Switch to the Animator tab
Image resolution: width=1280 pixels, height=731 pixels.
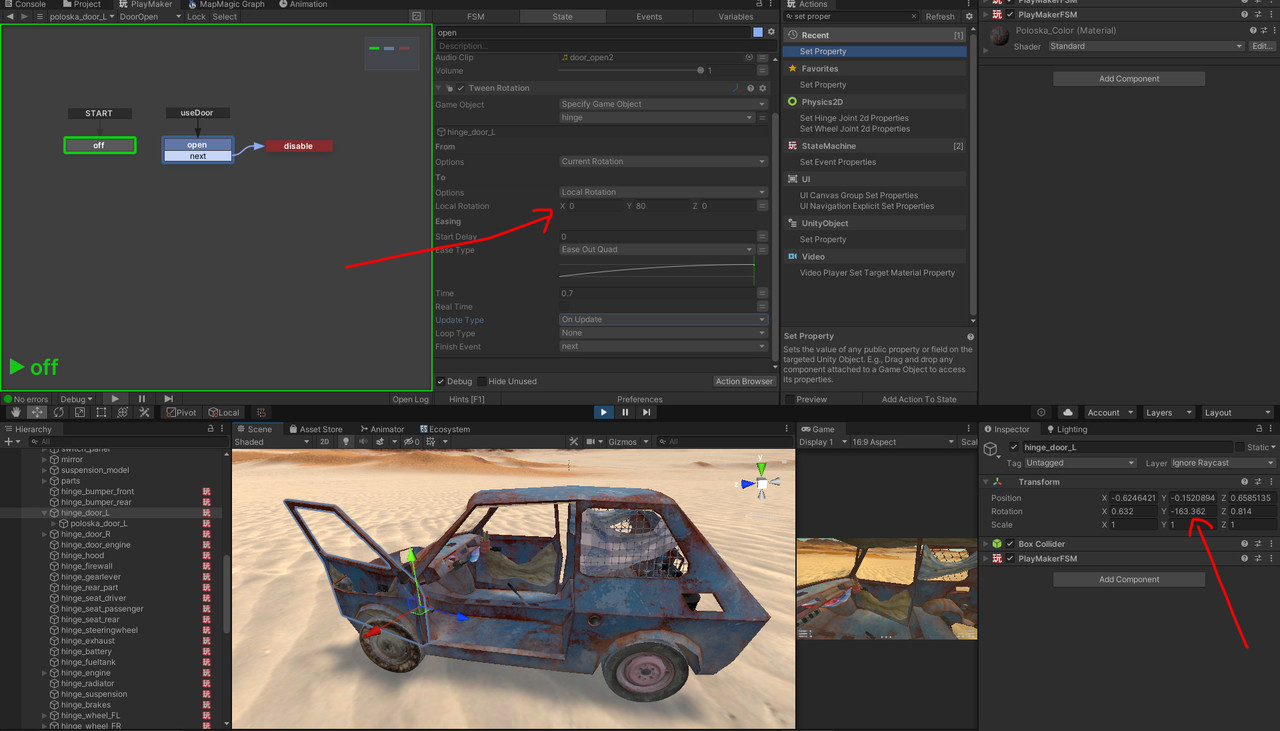[x=382, y=429]
